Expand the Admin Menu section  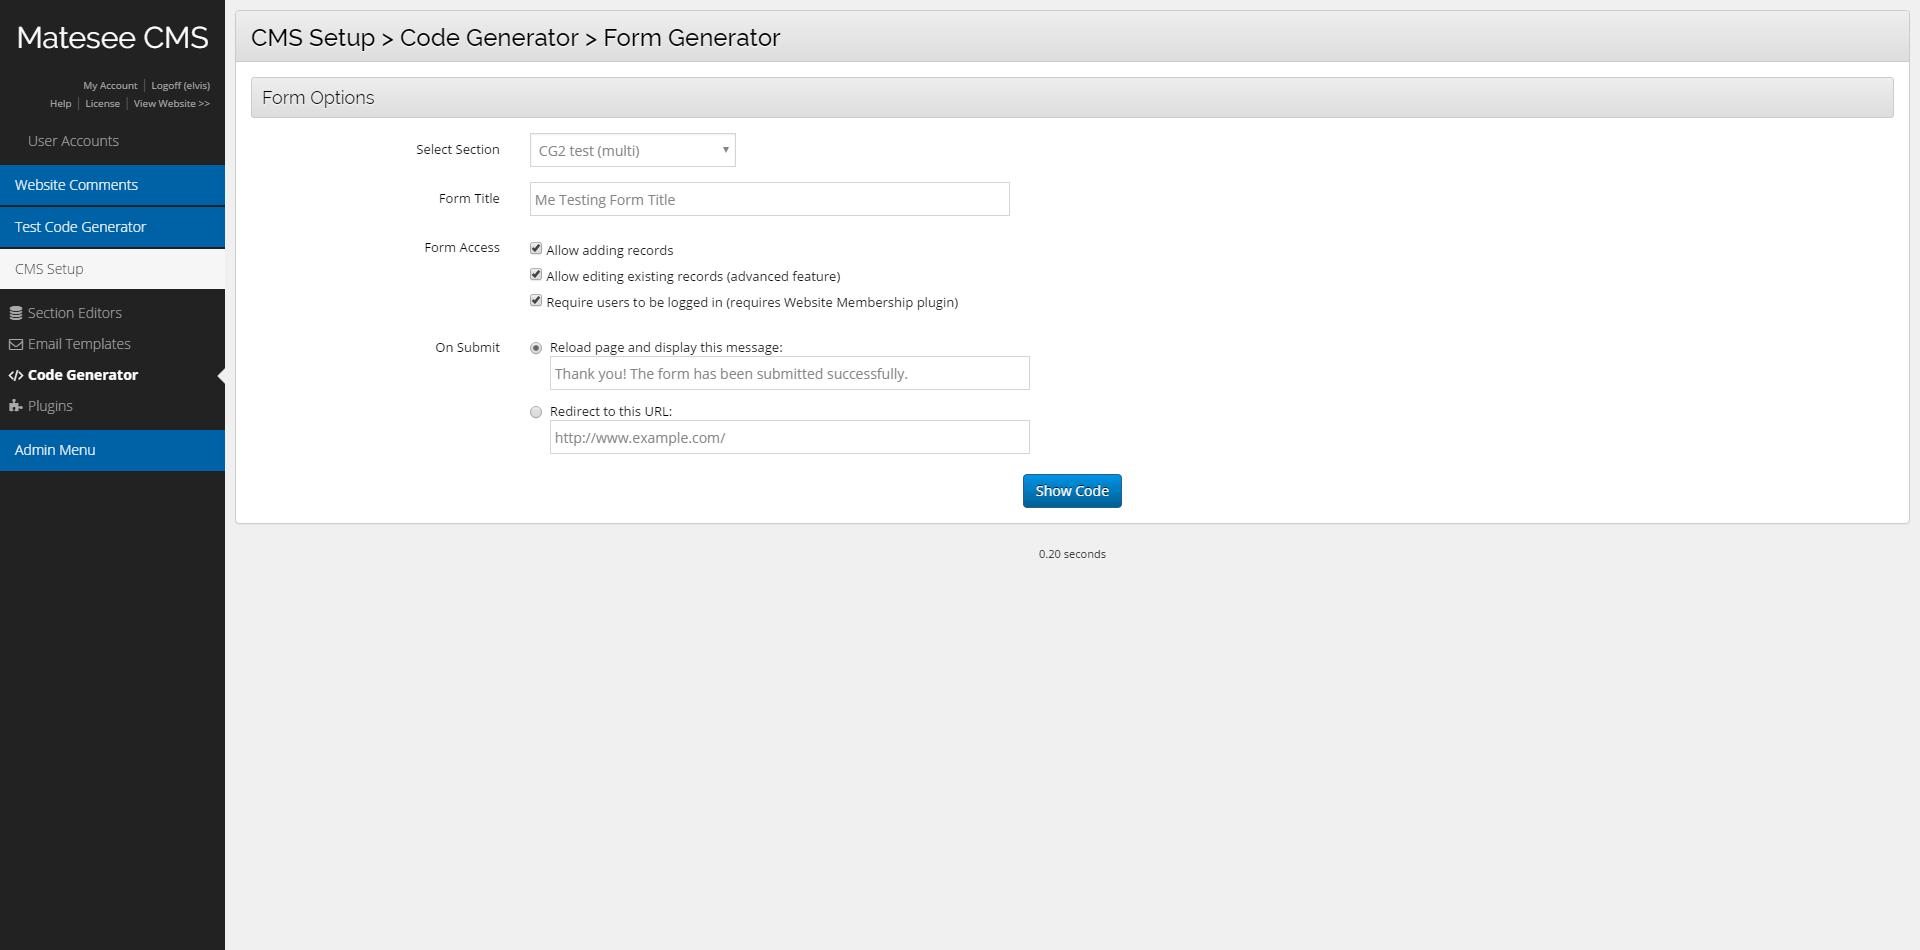[x=55, y=450]
